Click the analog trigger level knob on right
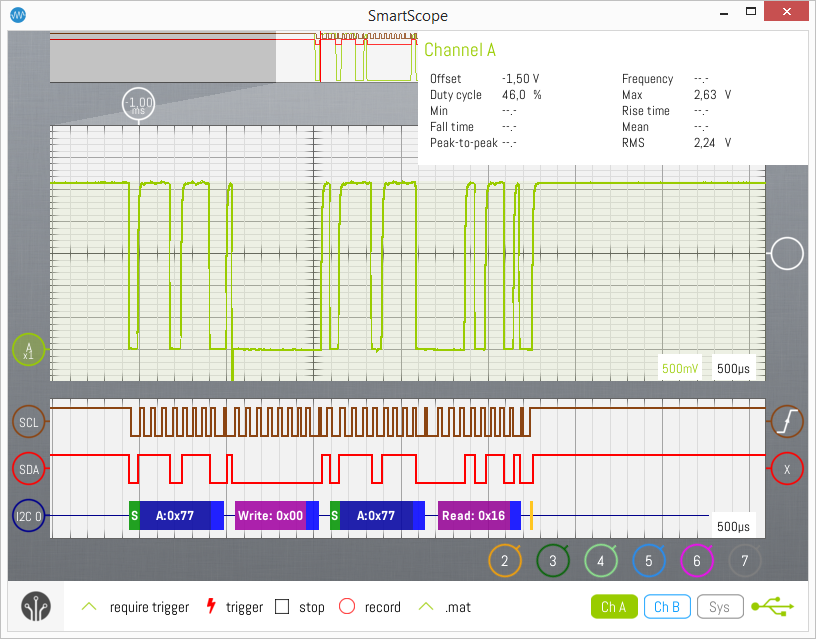Image resolution: width=816 pixels, height=639 pixels. tap(787, 254)
